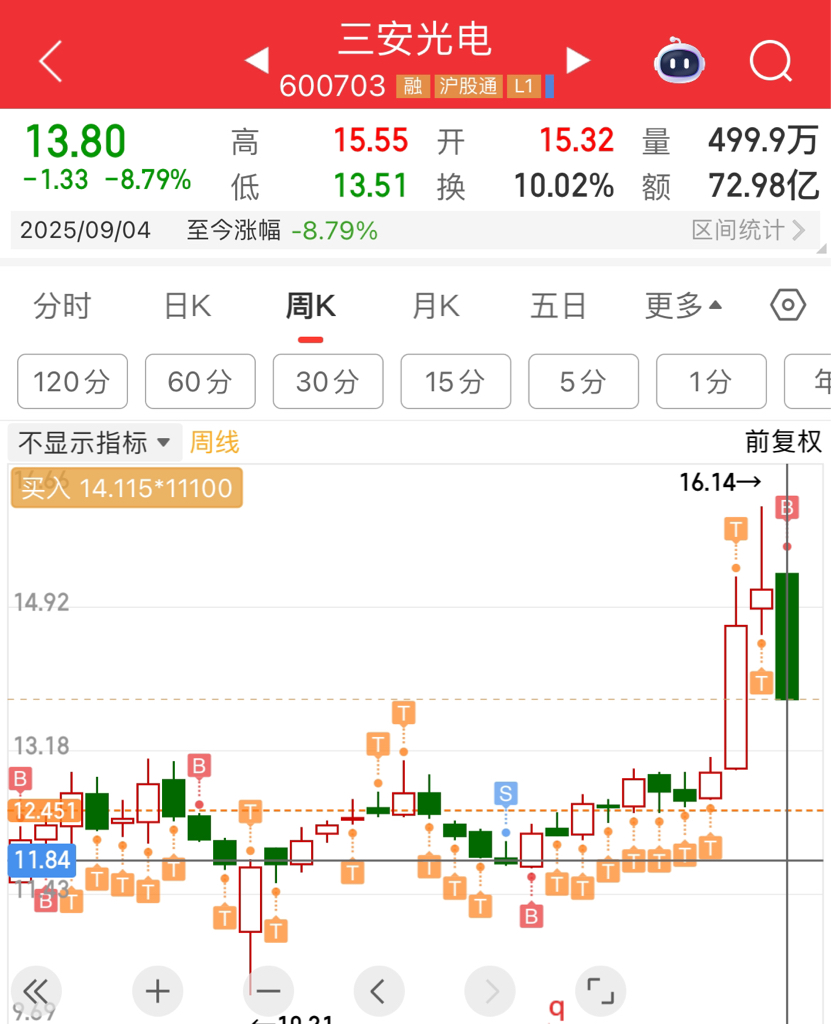
Task: Open 区间统计 range statistics
Action: [x=748, y=230]
